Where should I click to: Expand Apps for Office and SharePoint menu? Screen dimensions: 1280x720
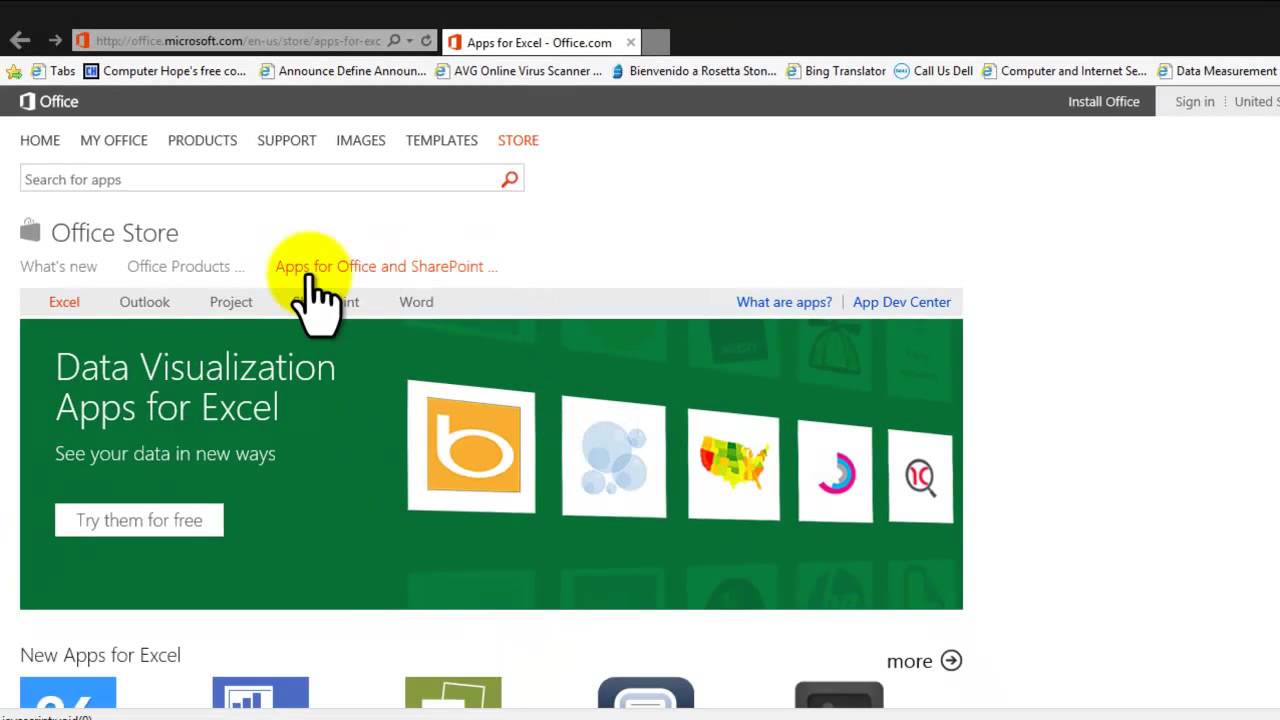[x=386, y=266]
